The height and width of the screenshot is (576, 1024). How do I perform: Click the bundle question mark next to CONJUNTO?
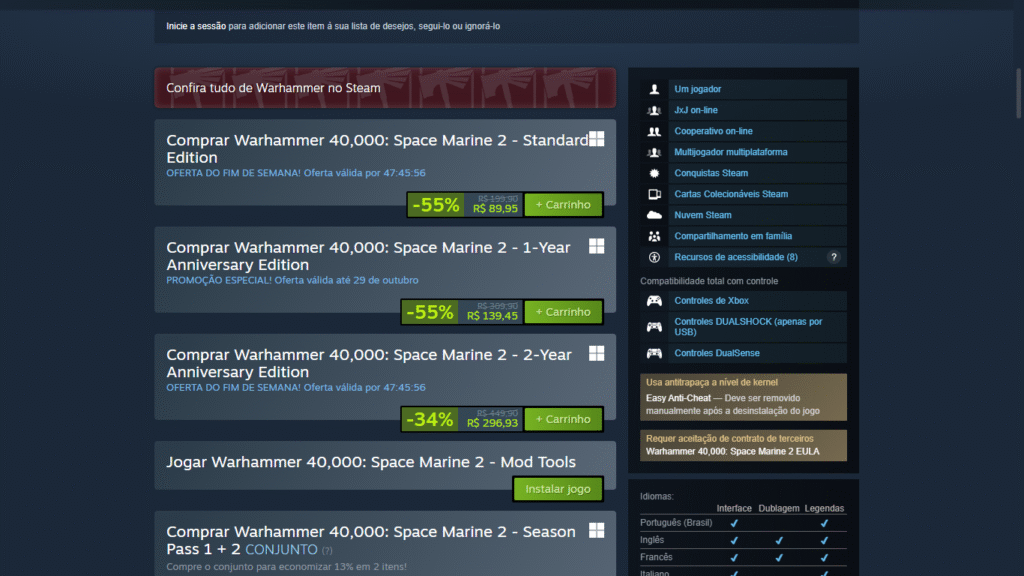point(327,551)
